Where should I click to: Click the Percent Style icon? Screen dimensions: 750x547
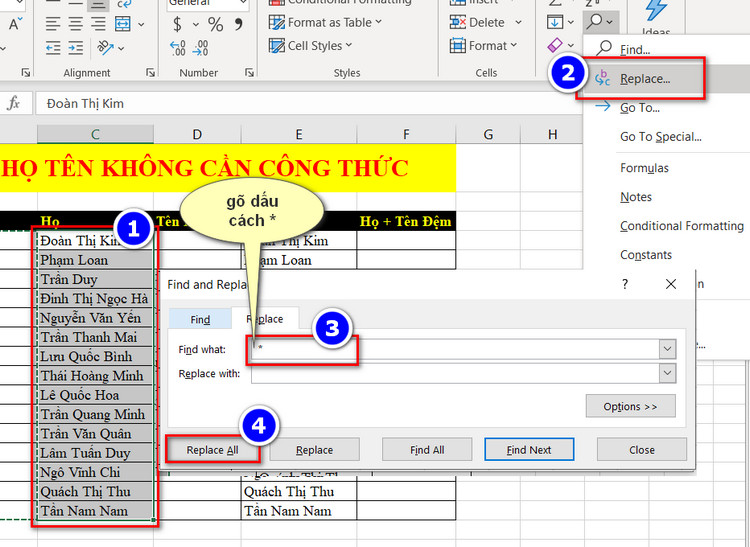[215, 24]
